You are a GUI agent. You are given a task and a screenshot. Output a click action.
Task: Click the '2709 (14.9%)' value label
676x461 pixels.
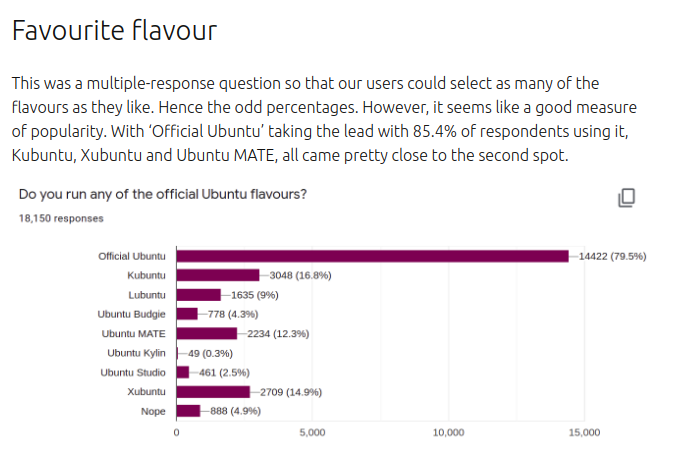(x=290, y=391)
